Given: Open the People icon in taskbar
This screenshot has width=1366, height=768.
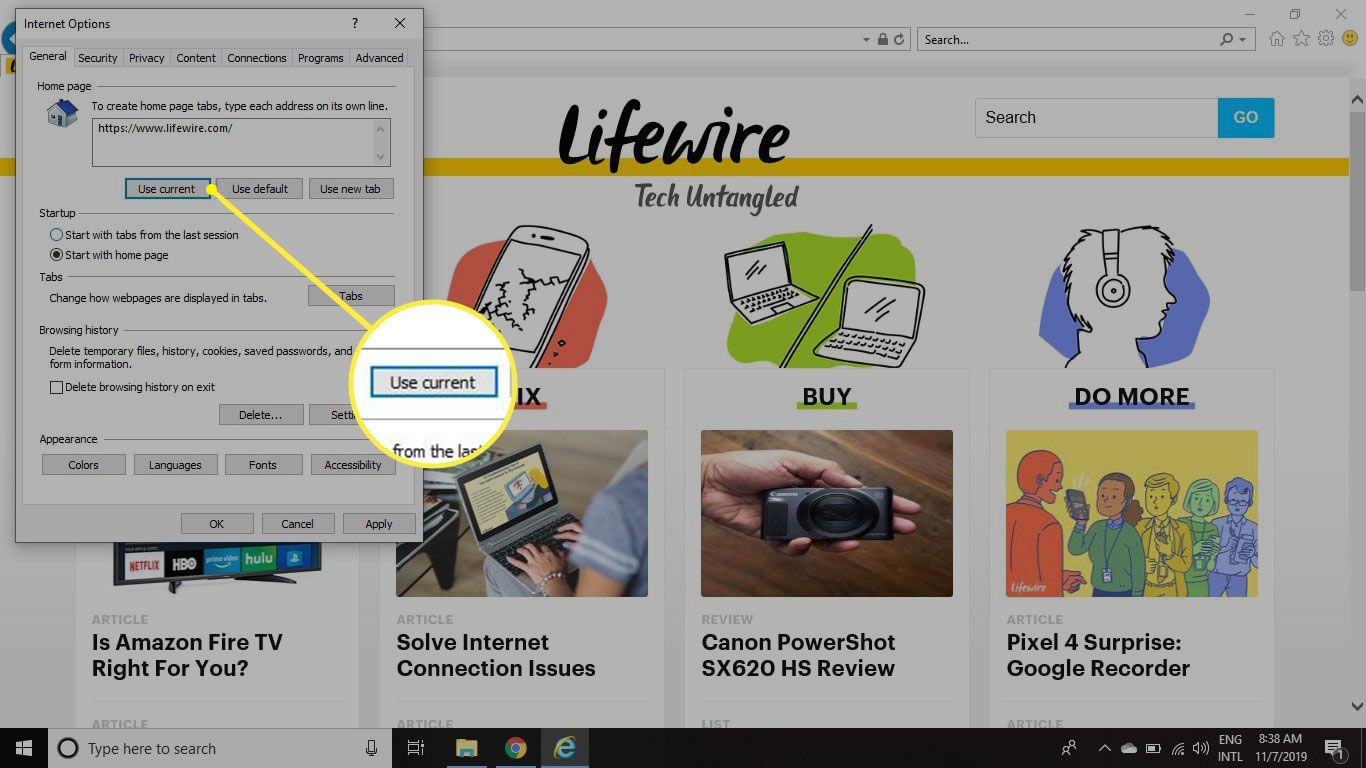Looking at the screenshot, I should tap(1069, 748).
